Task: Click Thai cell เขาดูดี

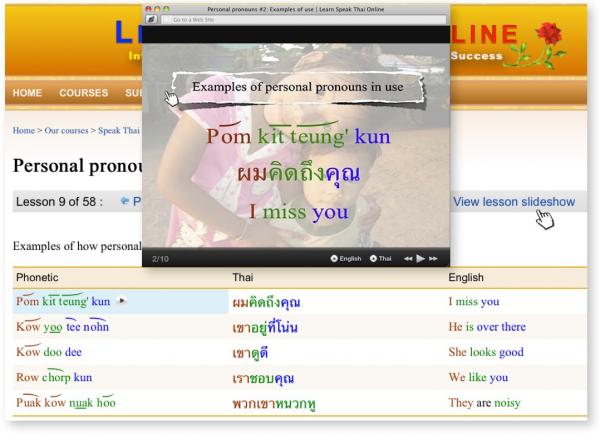Action: click(250, 352)
